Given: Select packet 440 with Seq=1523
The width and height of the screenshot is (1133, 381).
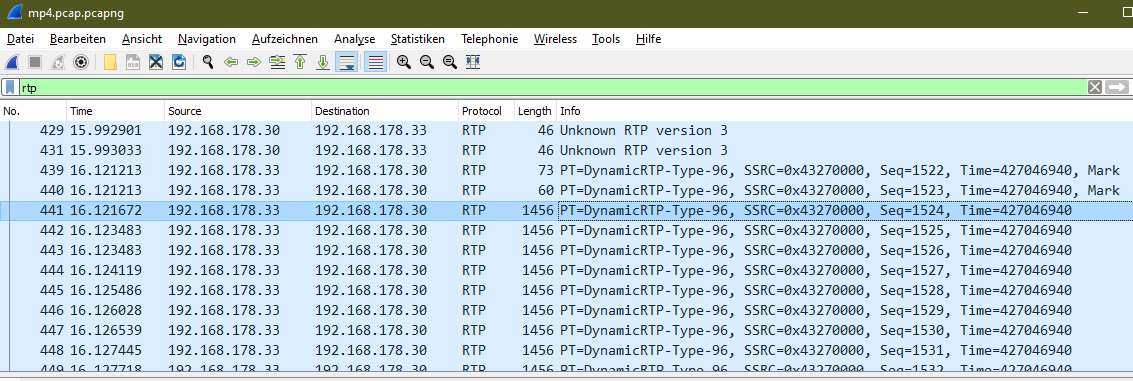Looking at the screenshot, I should [566, 191].
